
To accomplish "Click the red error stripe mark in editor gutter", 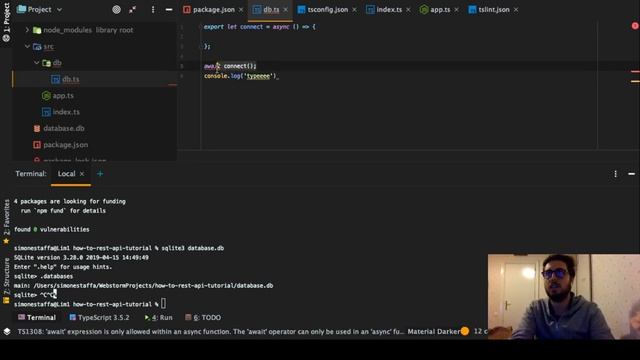I will pyautogui.click(x=635, y=72).
